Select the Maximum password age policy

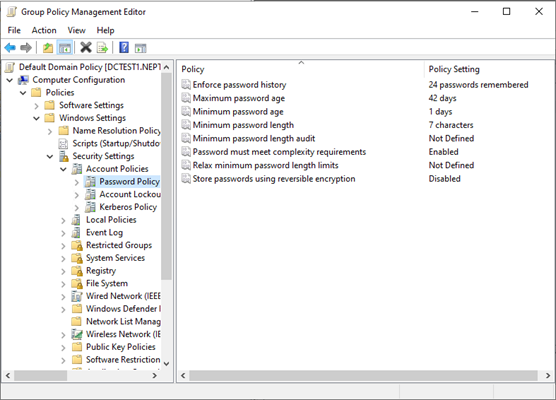(x=238, y=98)
